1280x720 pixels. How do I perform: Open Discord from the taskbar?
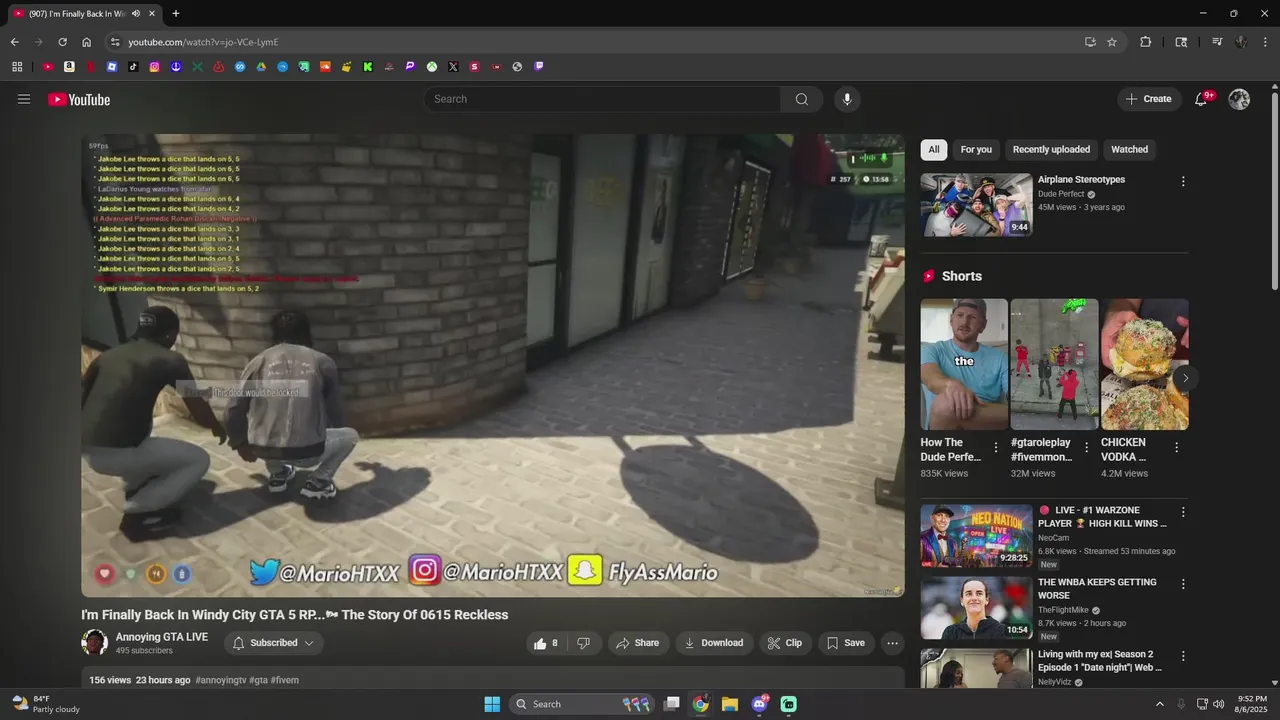760,704
